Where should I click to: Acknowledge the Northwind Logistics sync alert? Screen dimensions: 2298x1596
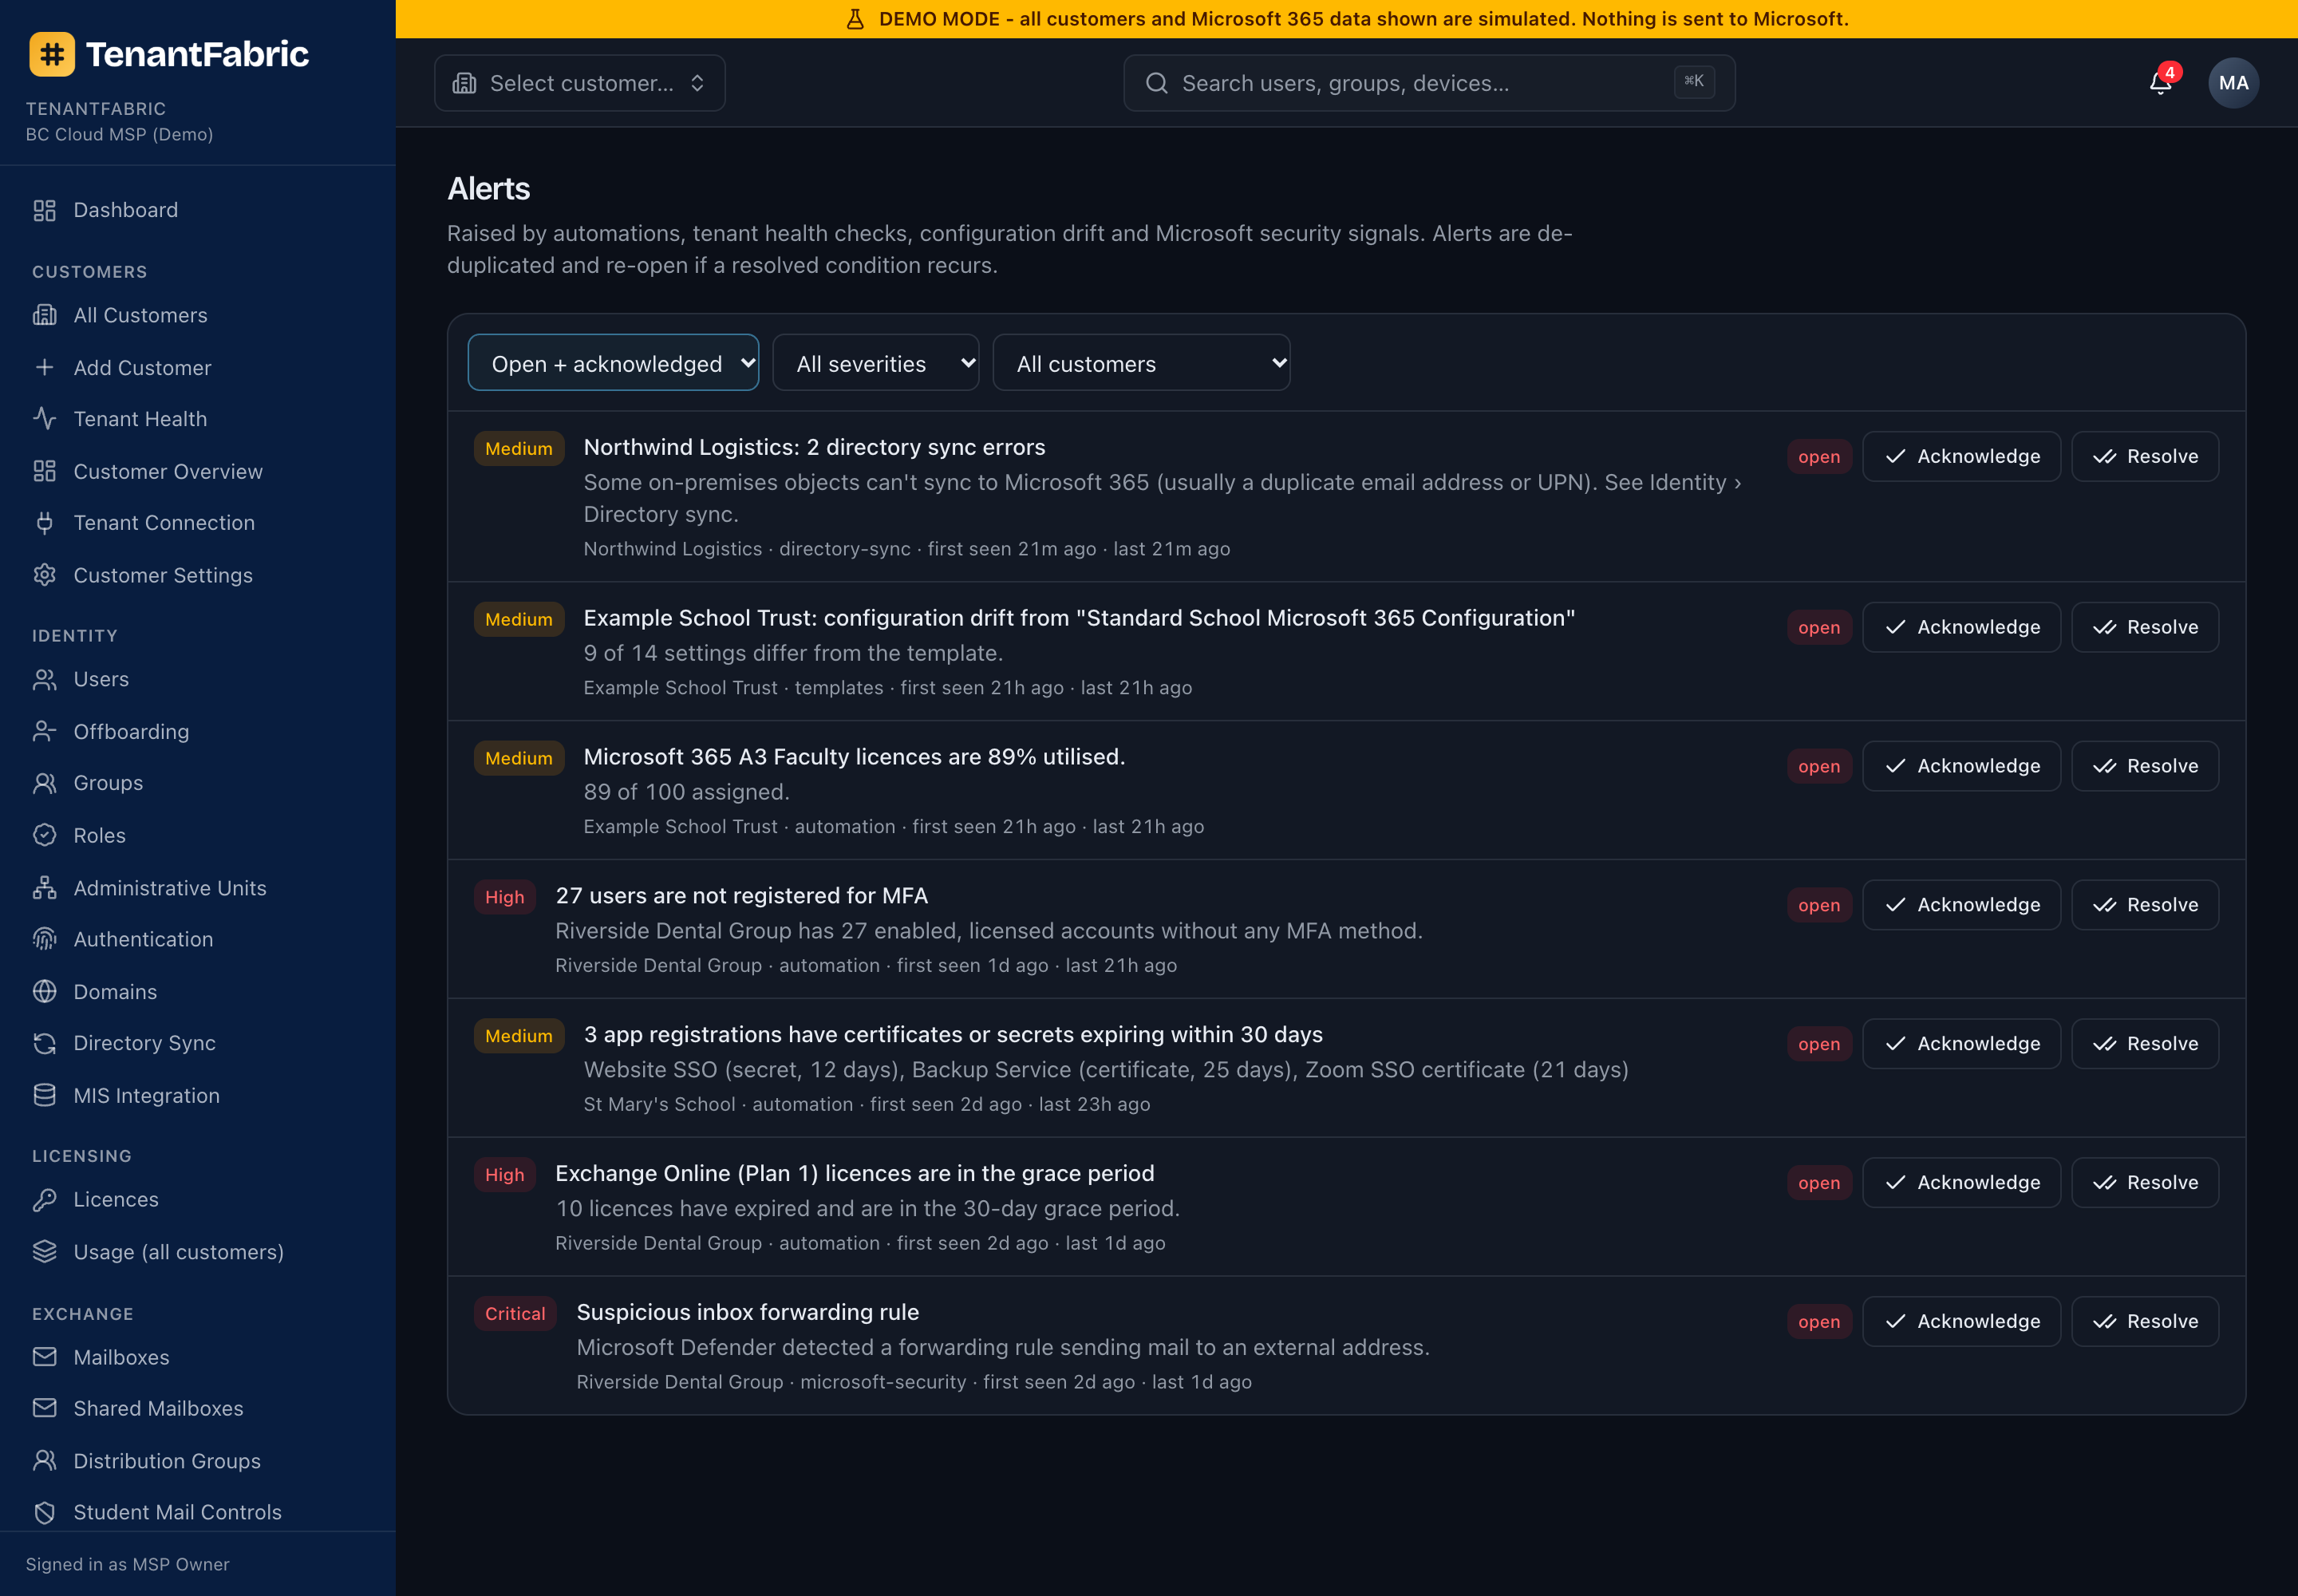pyautogui.click(x=1961, y=457)
